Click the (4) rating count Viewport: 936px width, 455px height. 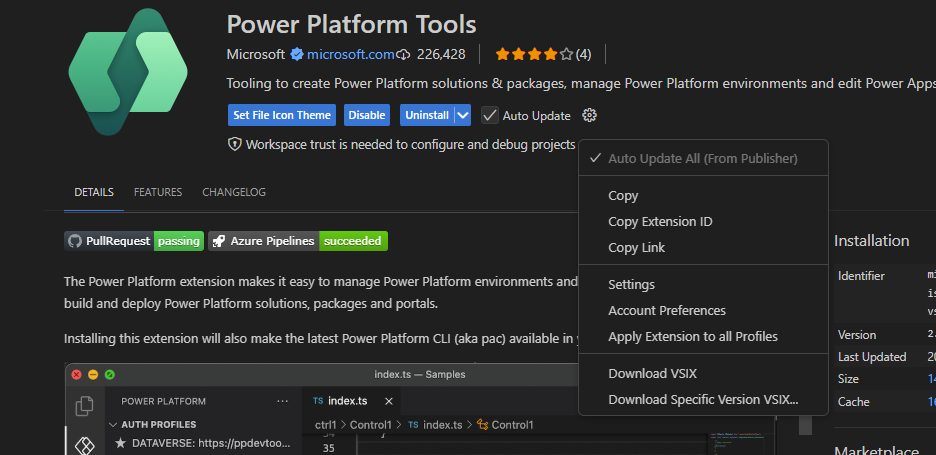[583, 55]
